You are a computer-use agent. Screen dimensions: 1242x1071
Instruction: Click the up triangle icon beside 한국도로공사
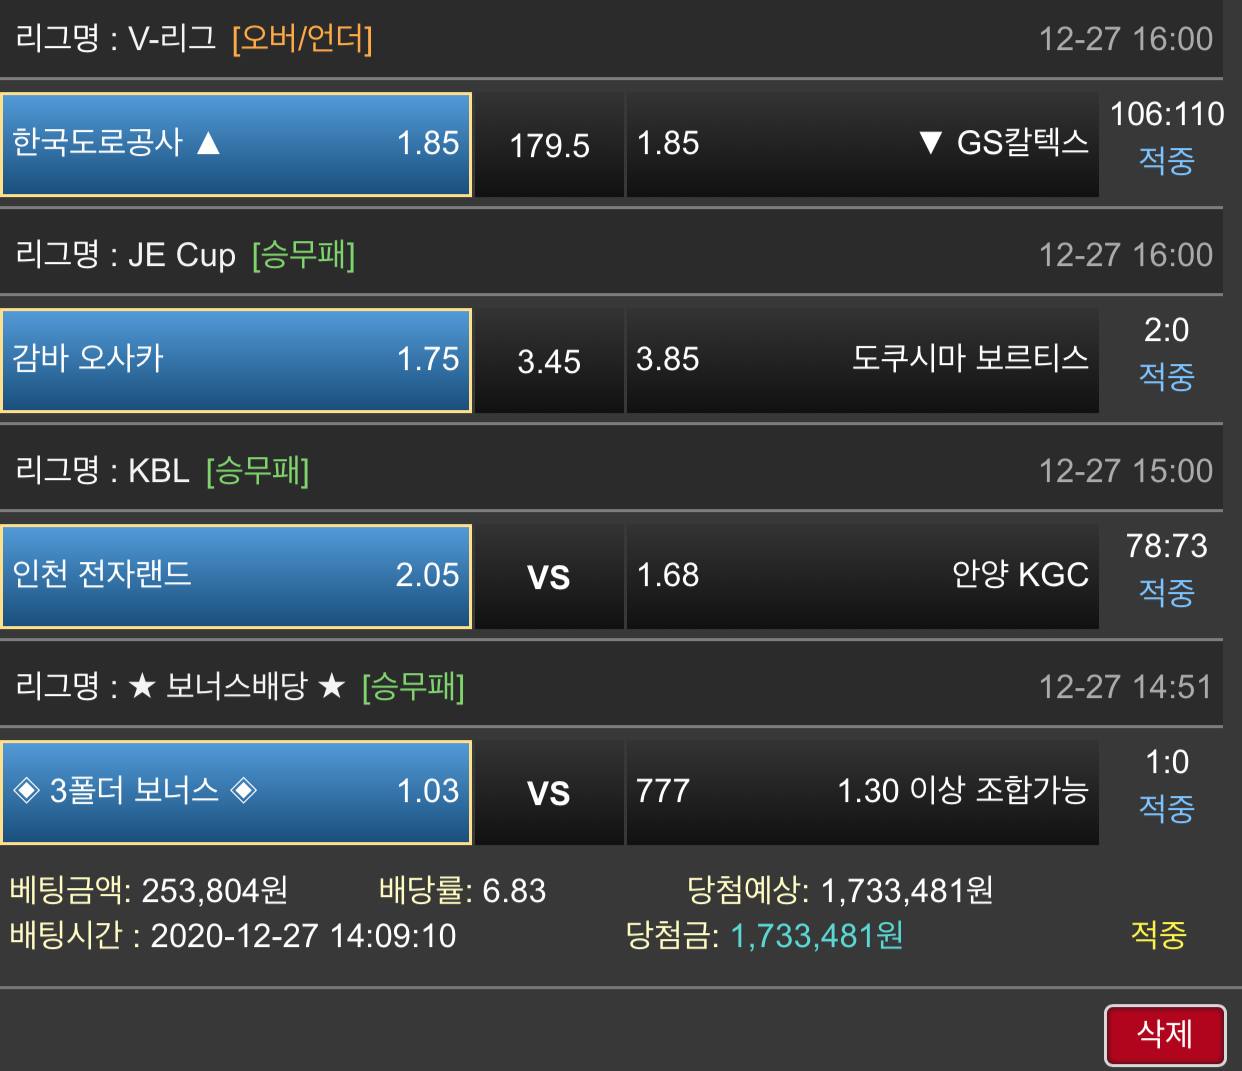click(x=208, y=143)
